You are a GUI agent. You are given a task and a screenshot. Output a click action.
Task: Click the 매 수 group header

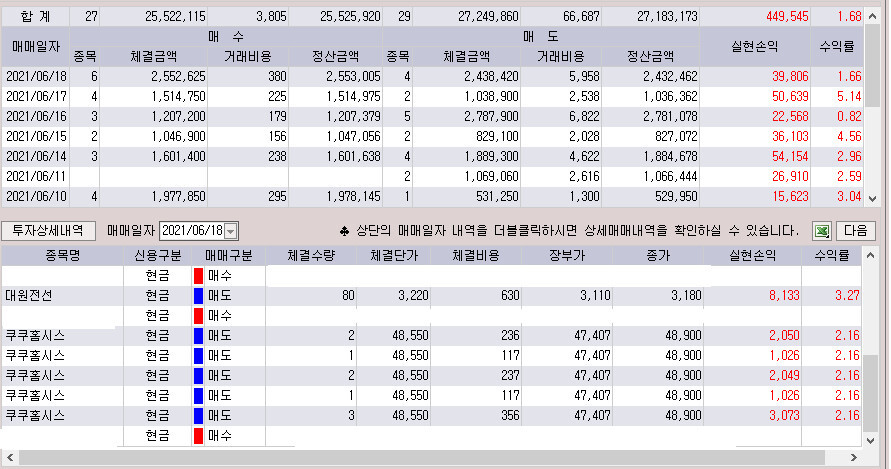coord(226,36)
